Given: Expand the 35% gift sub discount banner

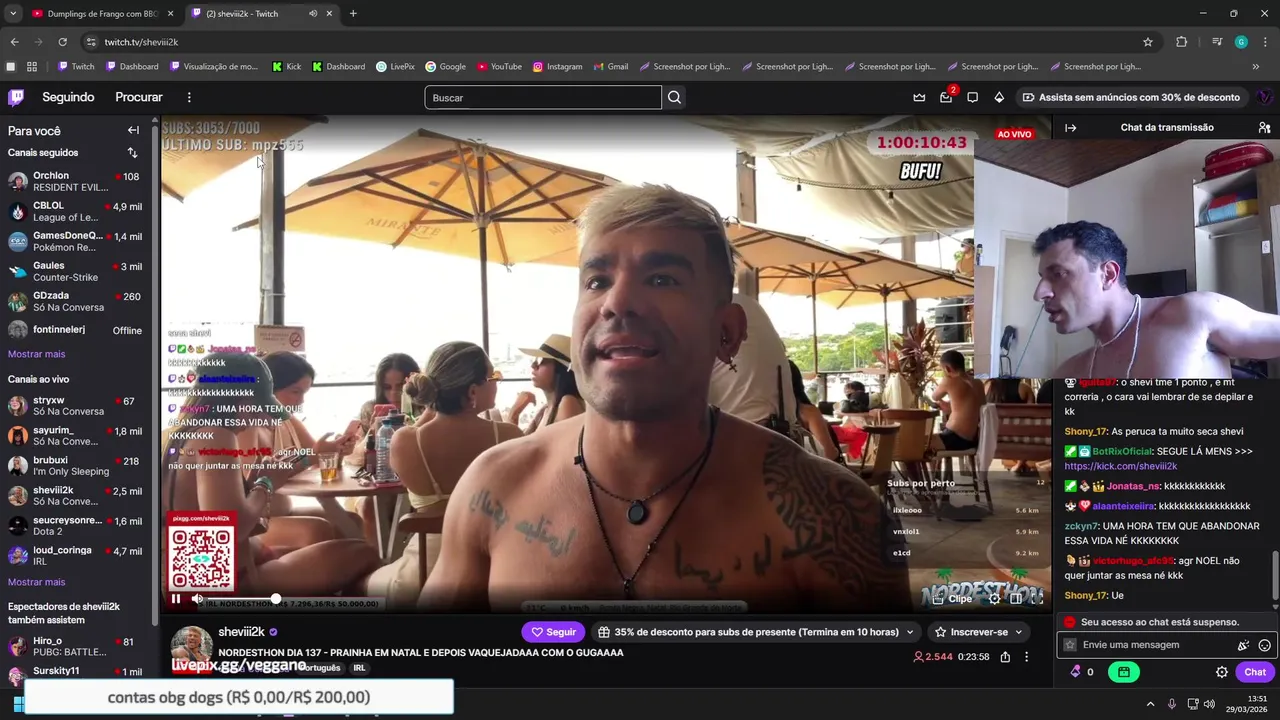Looking at the screenshot, I should pos(756,632).
